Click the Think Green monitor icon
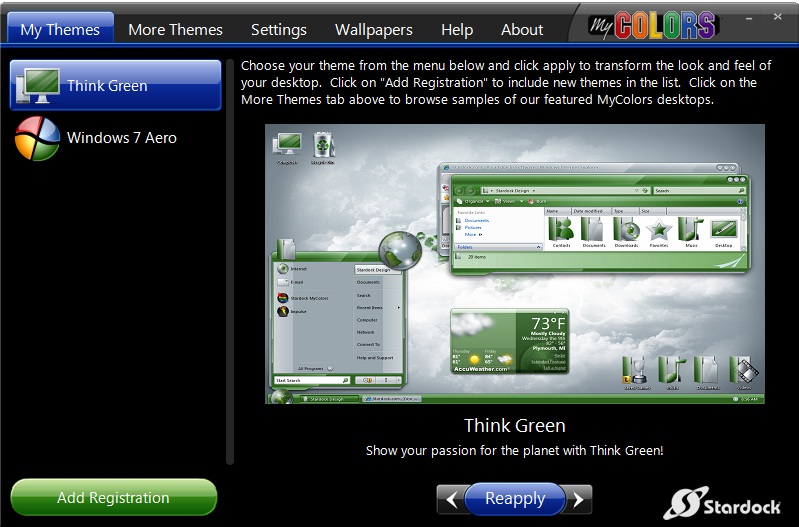This screenshot has height=527, width=799. pos(37,86)
